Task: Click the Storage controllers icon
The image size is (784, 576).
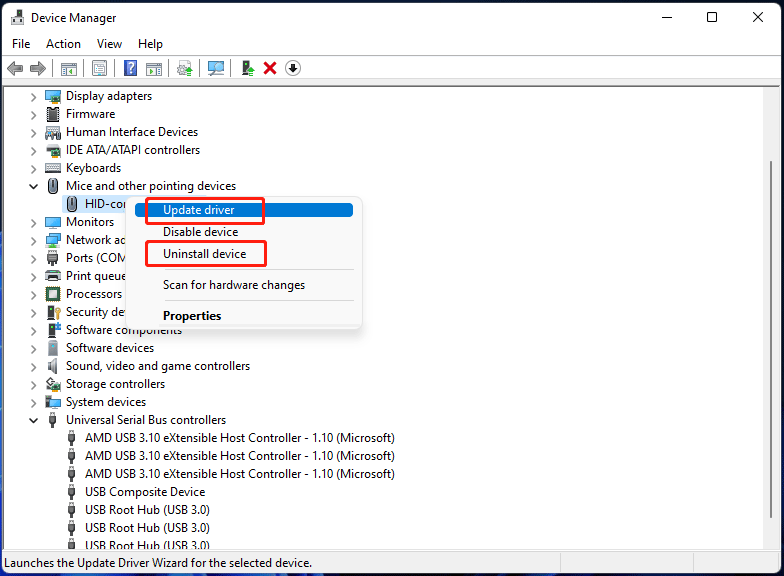Action: pos(53,384)
